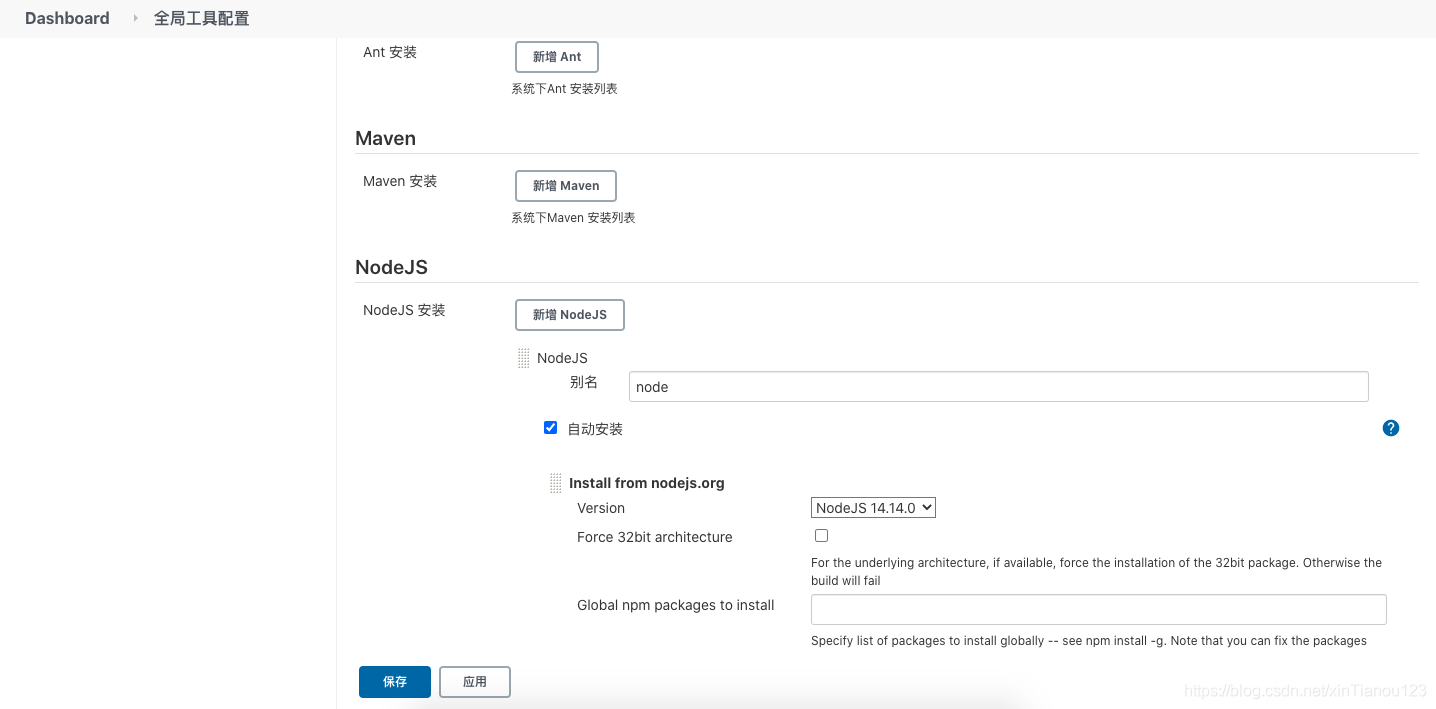Click the drag handle beside Install from nodejs.org

coord(556,483)
